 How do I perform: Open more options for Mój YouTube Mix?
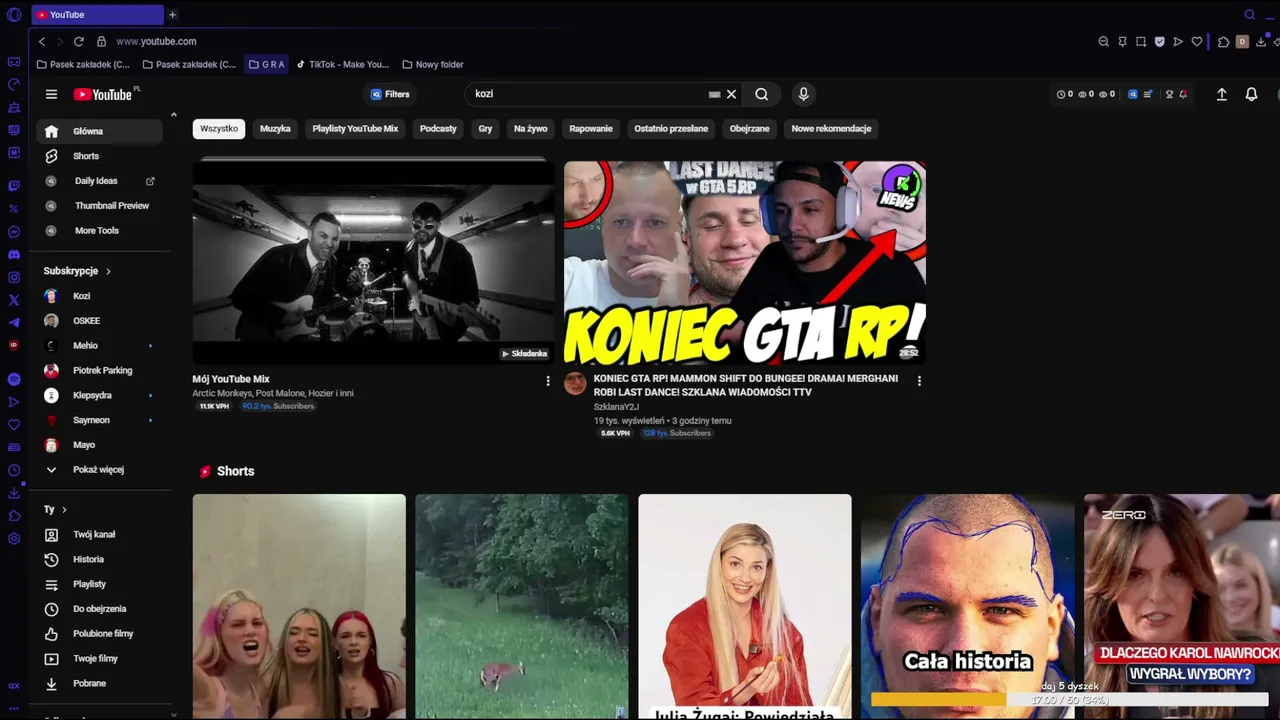click(x=547, y=381)
